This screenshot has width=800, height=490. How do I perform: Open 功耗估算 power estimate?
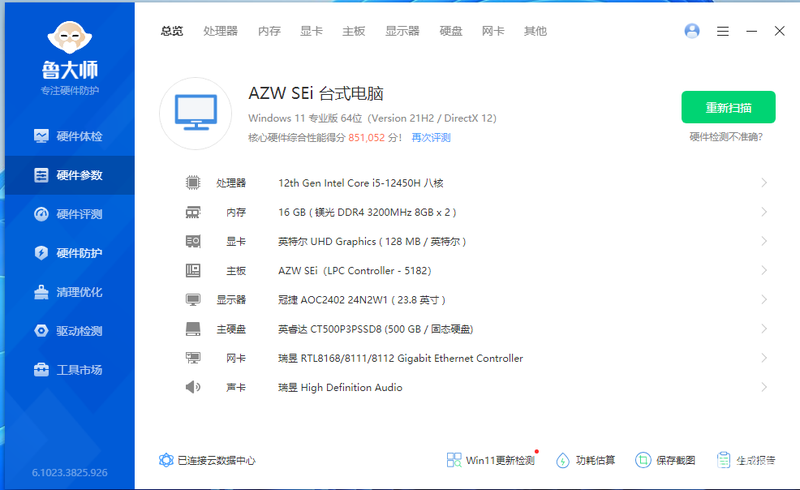(585, 460)
